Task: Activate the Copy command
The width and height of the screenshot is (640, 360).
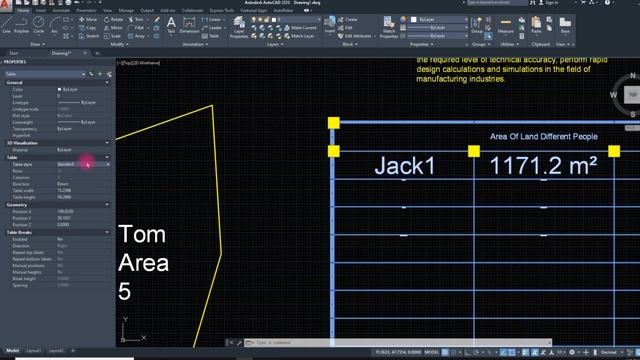Action: pos(87,28)
